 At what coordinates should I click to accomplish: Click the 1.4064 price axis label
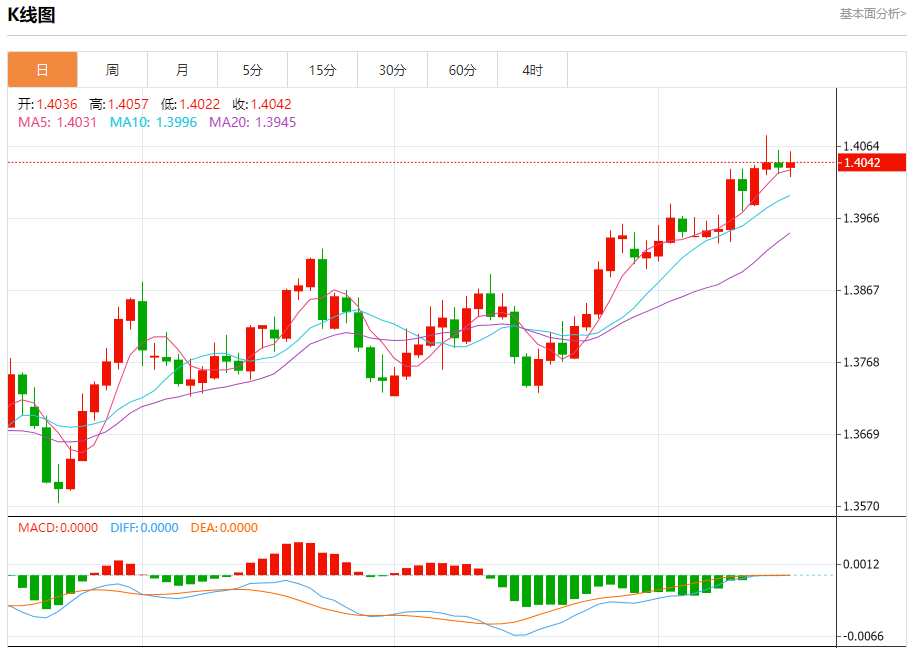[x=861, y=146]
